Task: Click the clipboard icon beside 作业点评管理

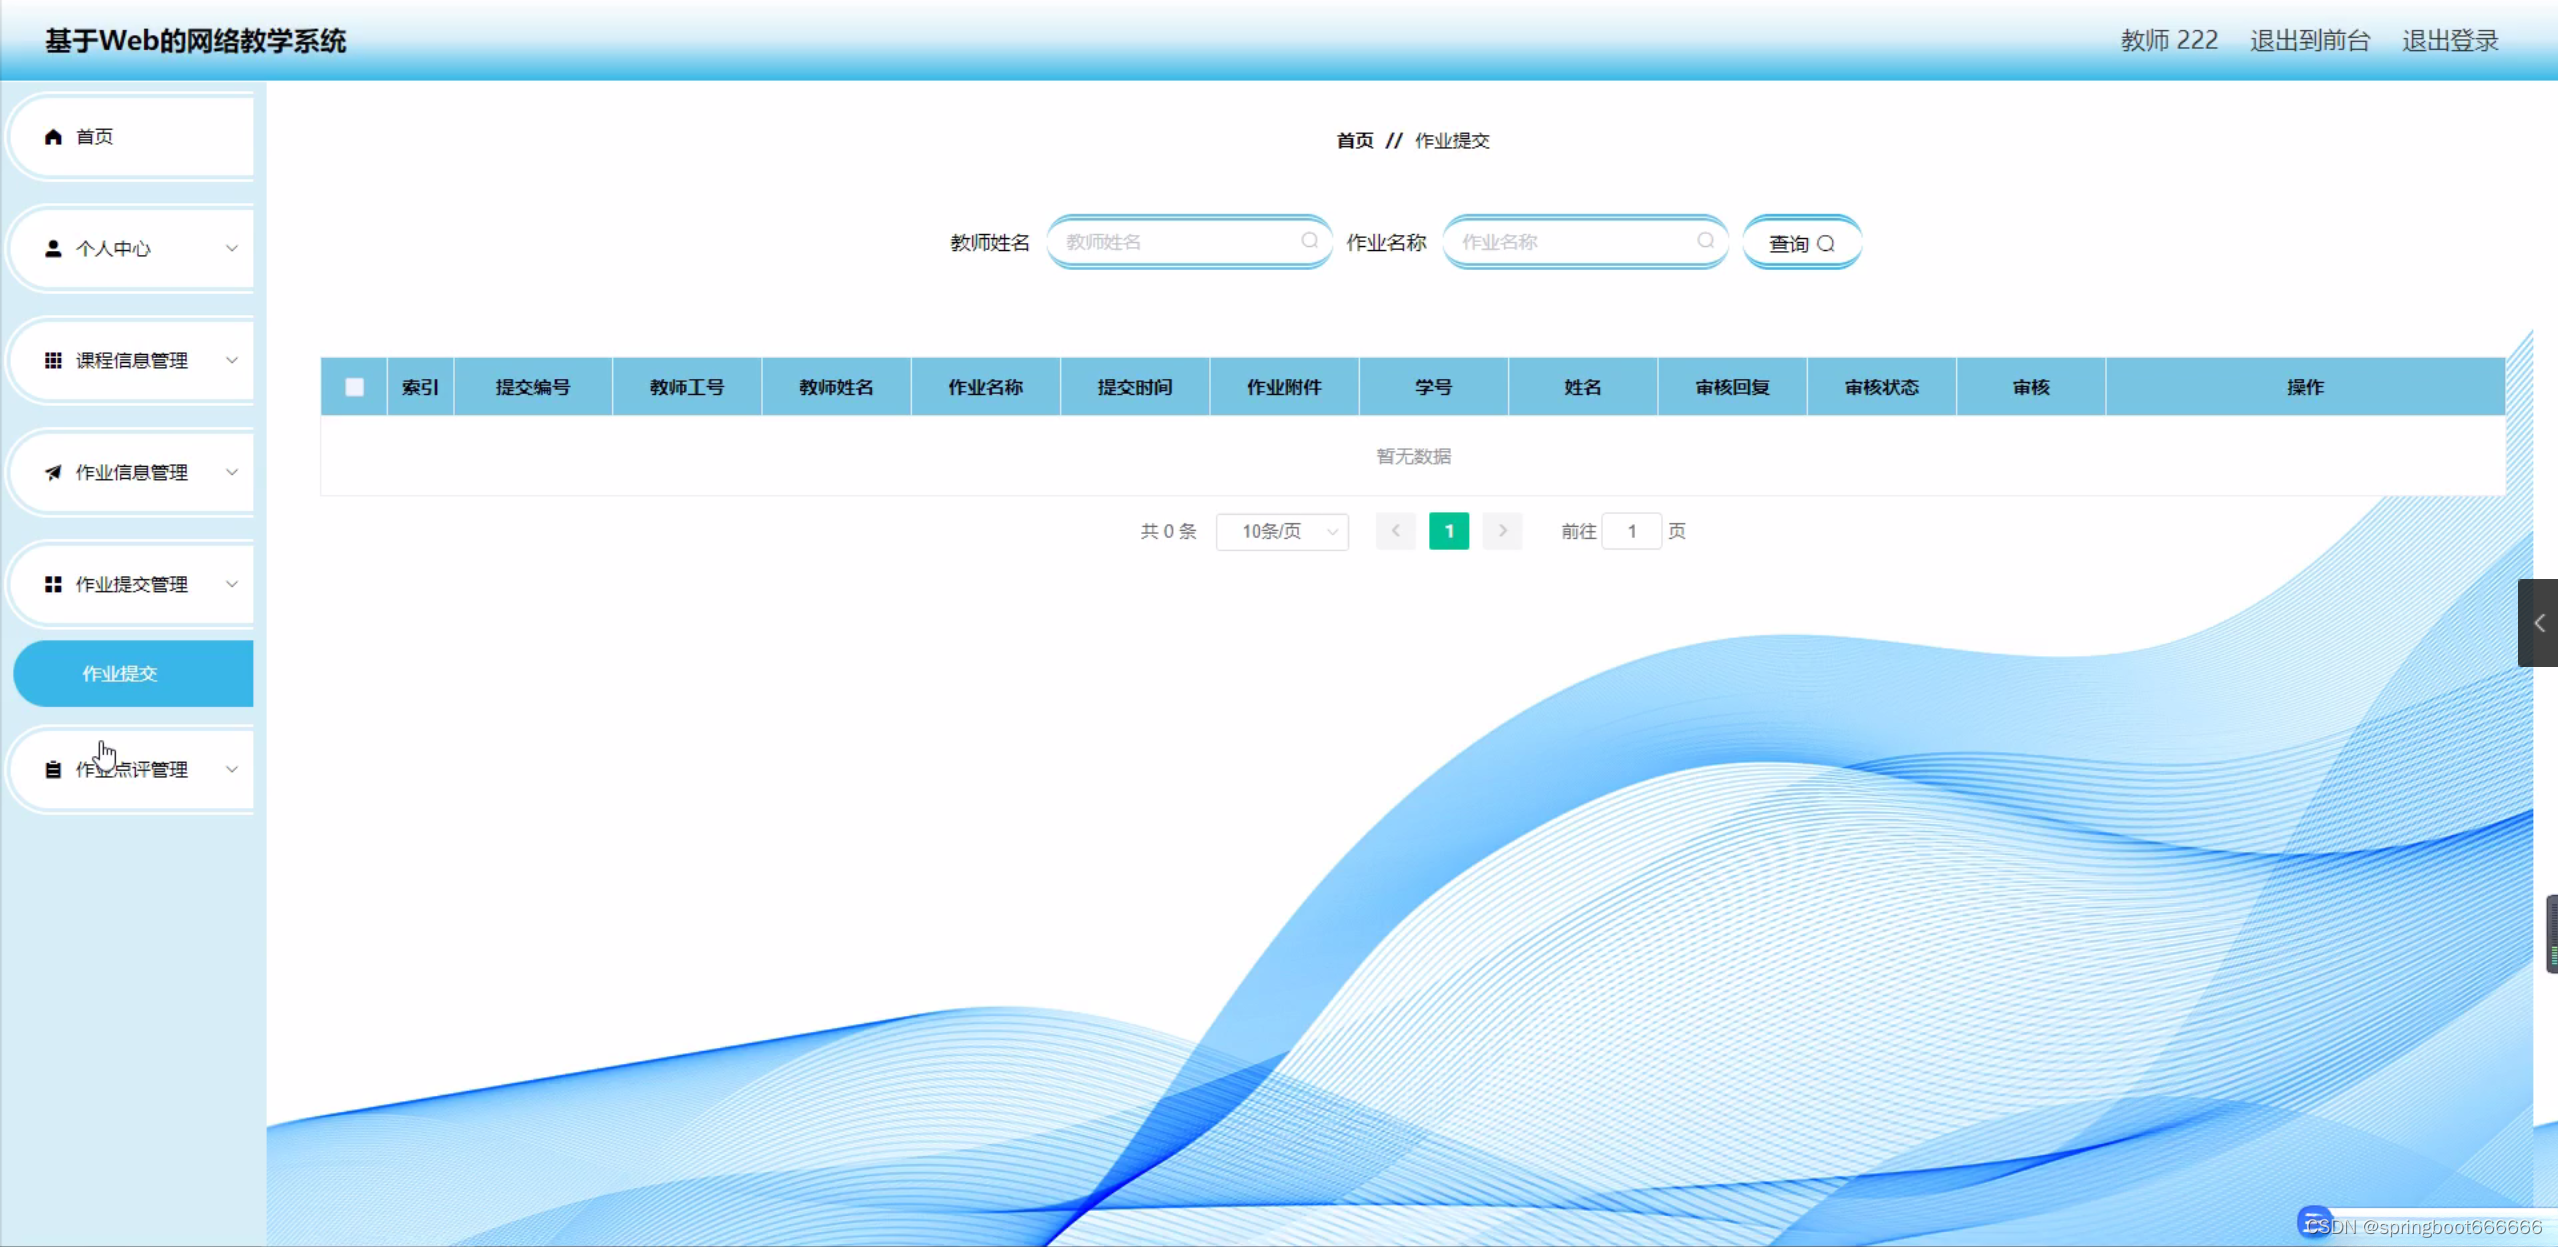Action: click(53, 770)
